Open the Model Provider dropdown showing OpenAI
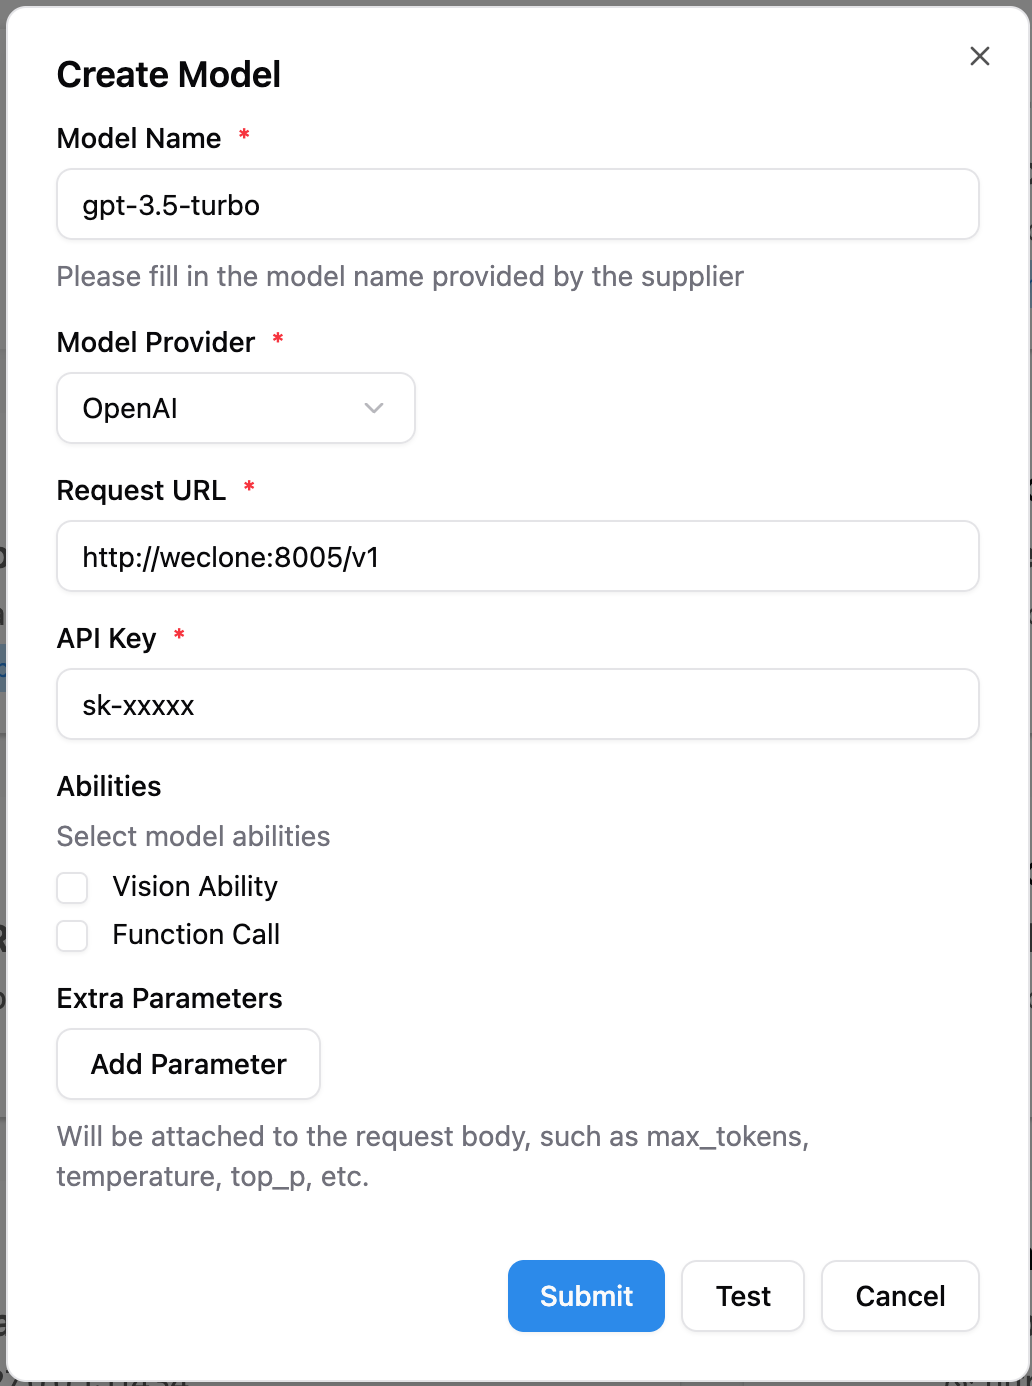The width and height of the screenshot is (1032, 1386). coord(235,408)
